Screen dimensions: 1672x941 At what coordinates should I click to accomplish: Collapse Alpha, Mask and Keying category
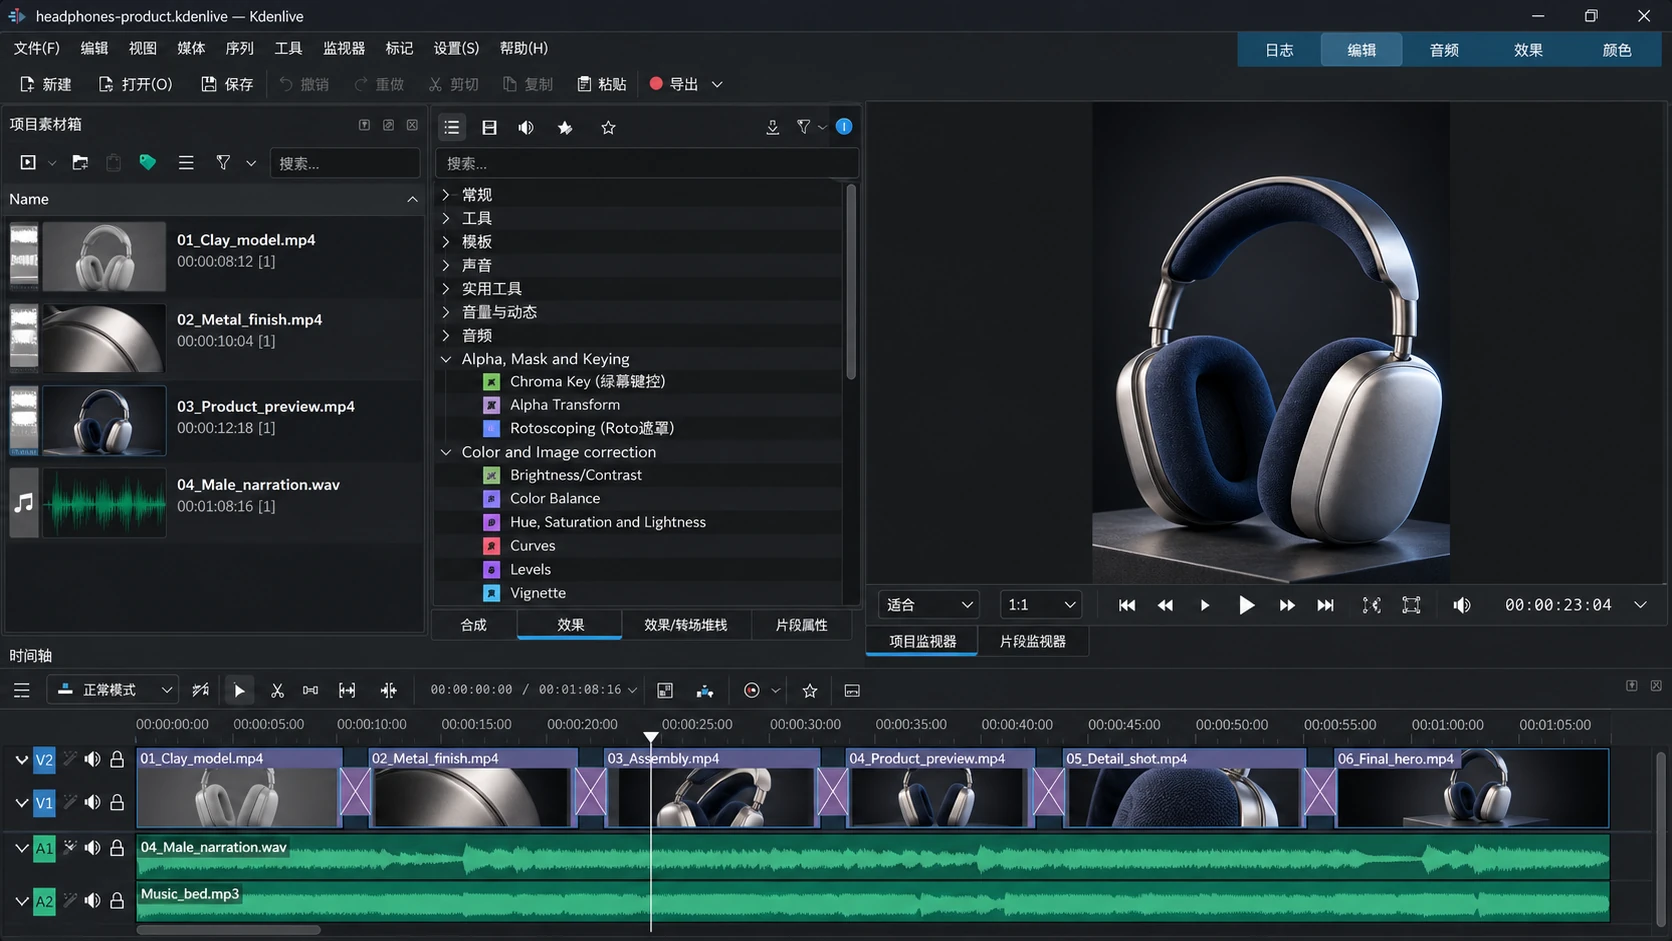[446, 358]
